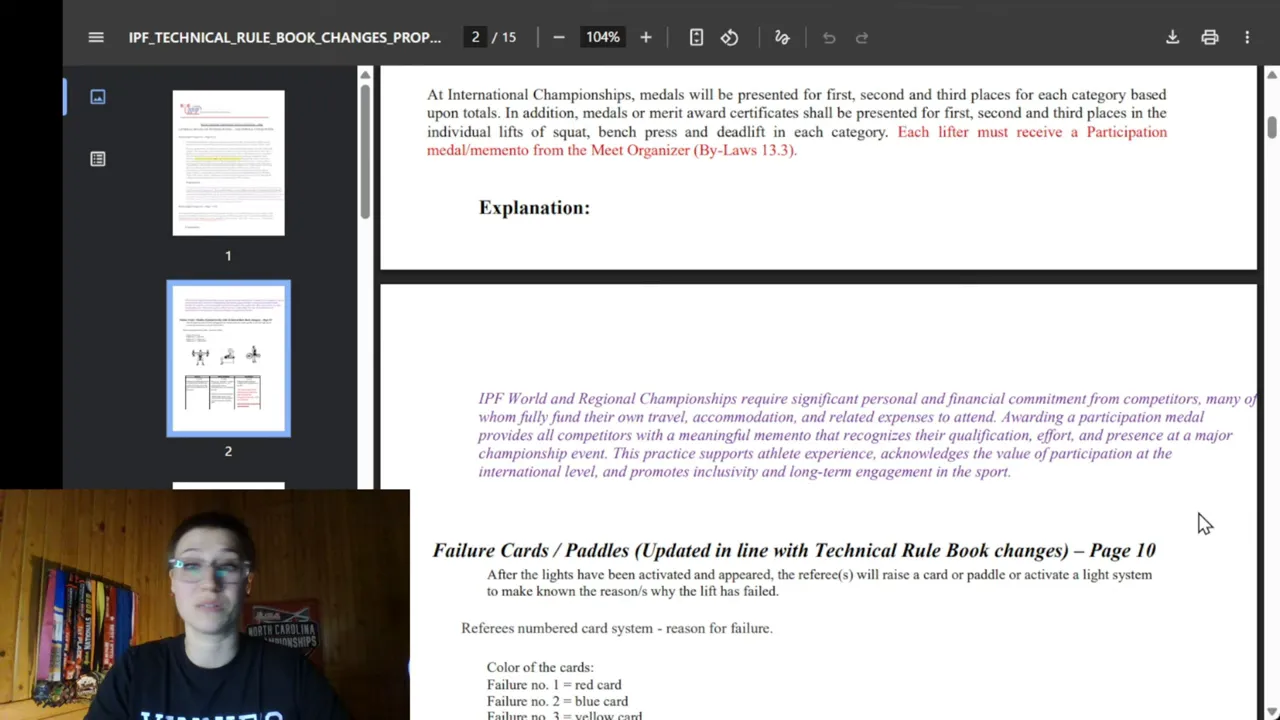Print the document

[1210, 37]
